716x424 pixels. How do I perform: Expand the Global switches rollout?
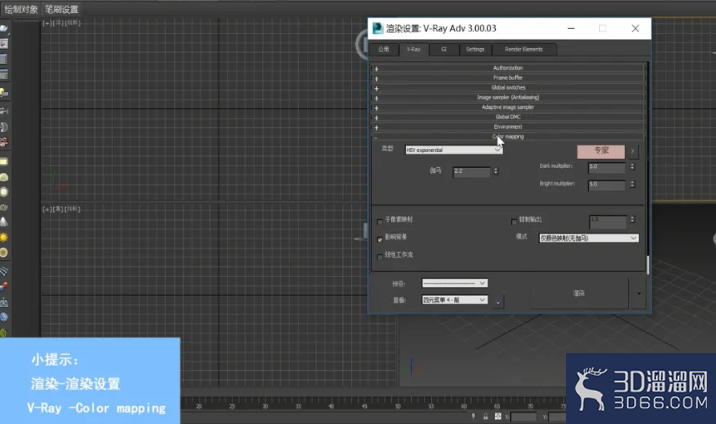point(508,88)
